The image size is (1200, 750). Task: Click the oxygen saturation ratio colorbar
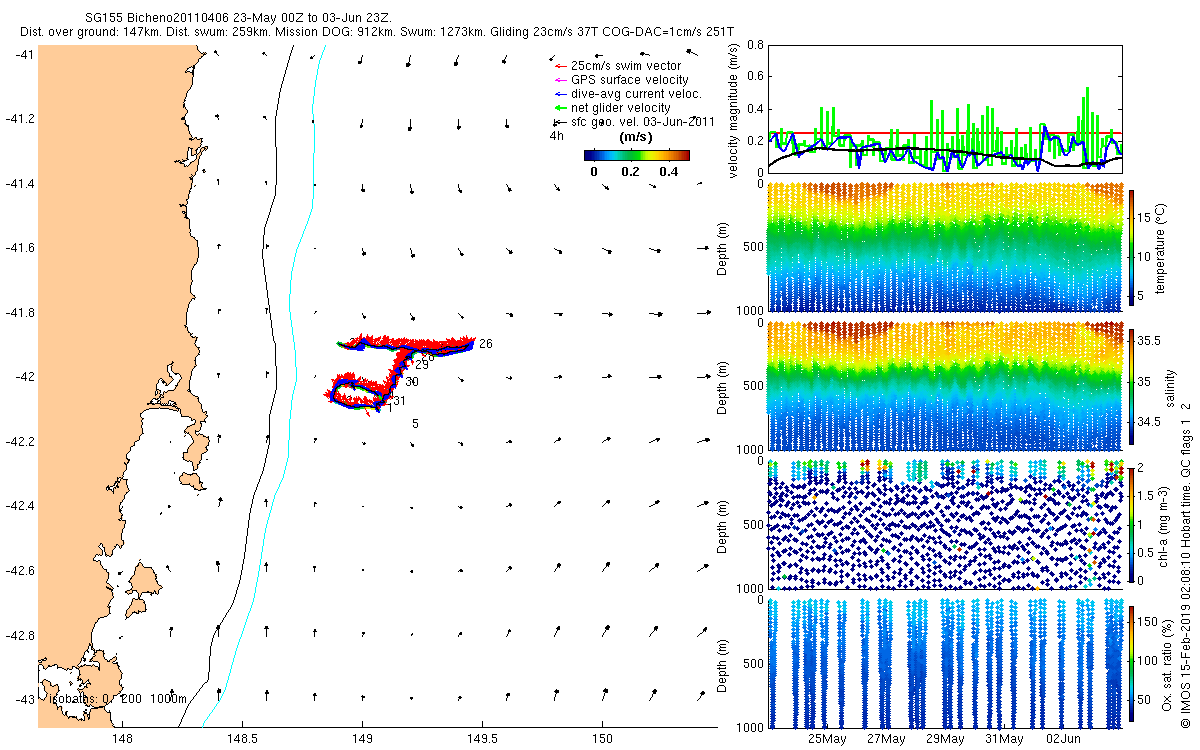pyautogui.click(x=1132, y=663)
